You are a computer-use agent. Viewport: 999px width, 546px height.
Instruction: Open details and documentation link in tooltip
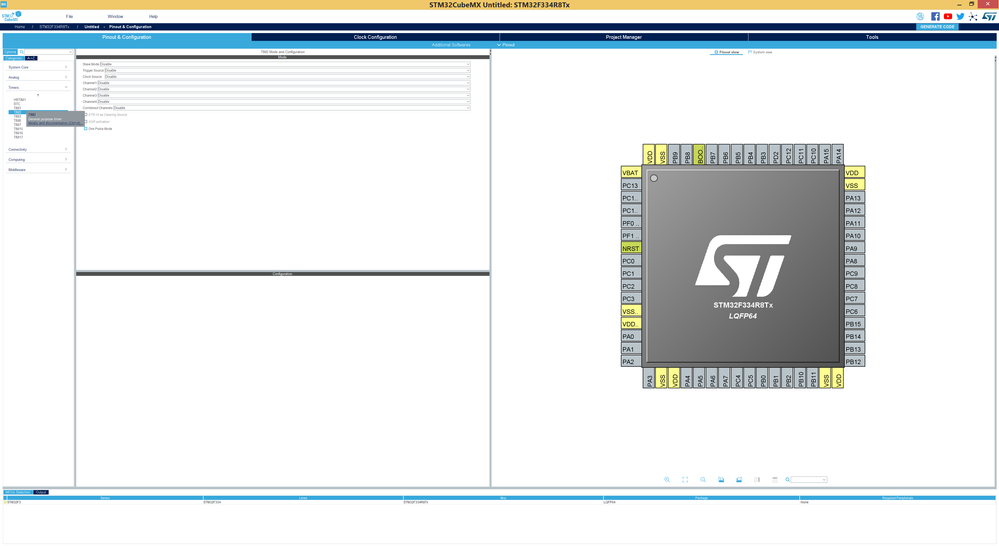(x=54, y=123)
